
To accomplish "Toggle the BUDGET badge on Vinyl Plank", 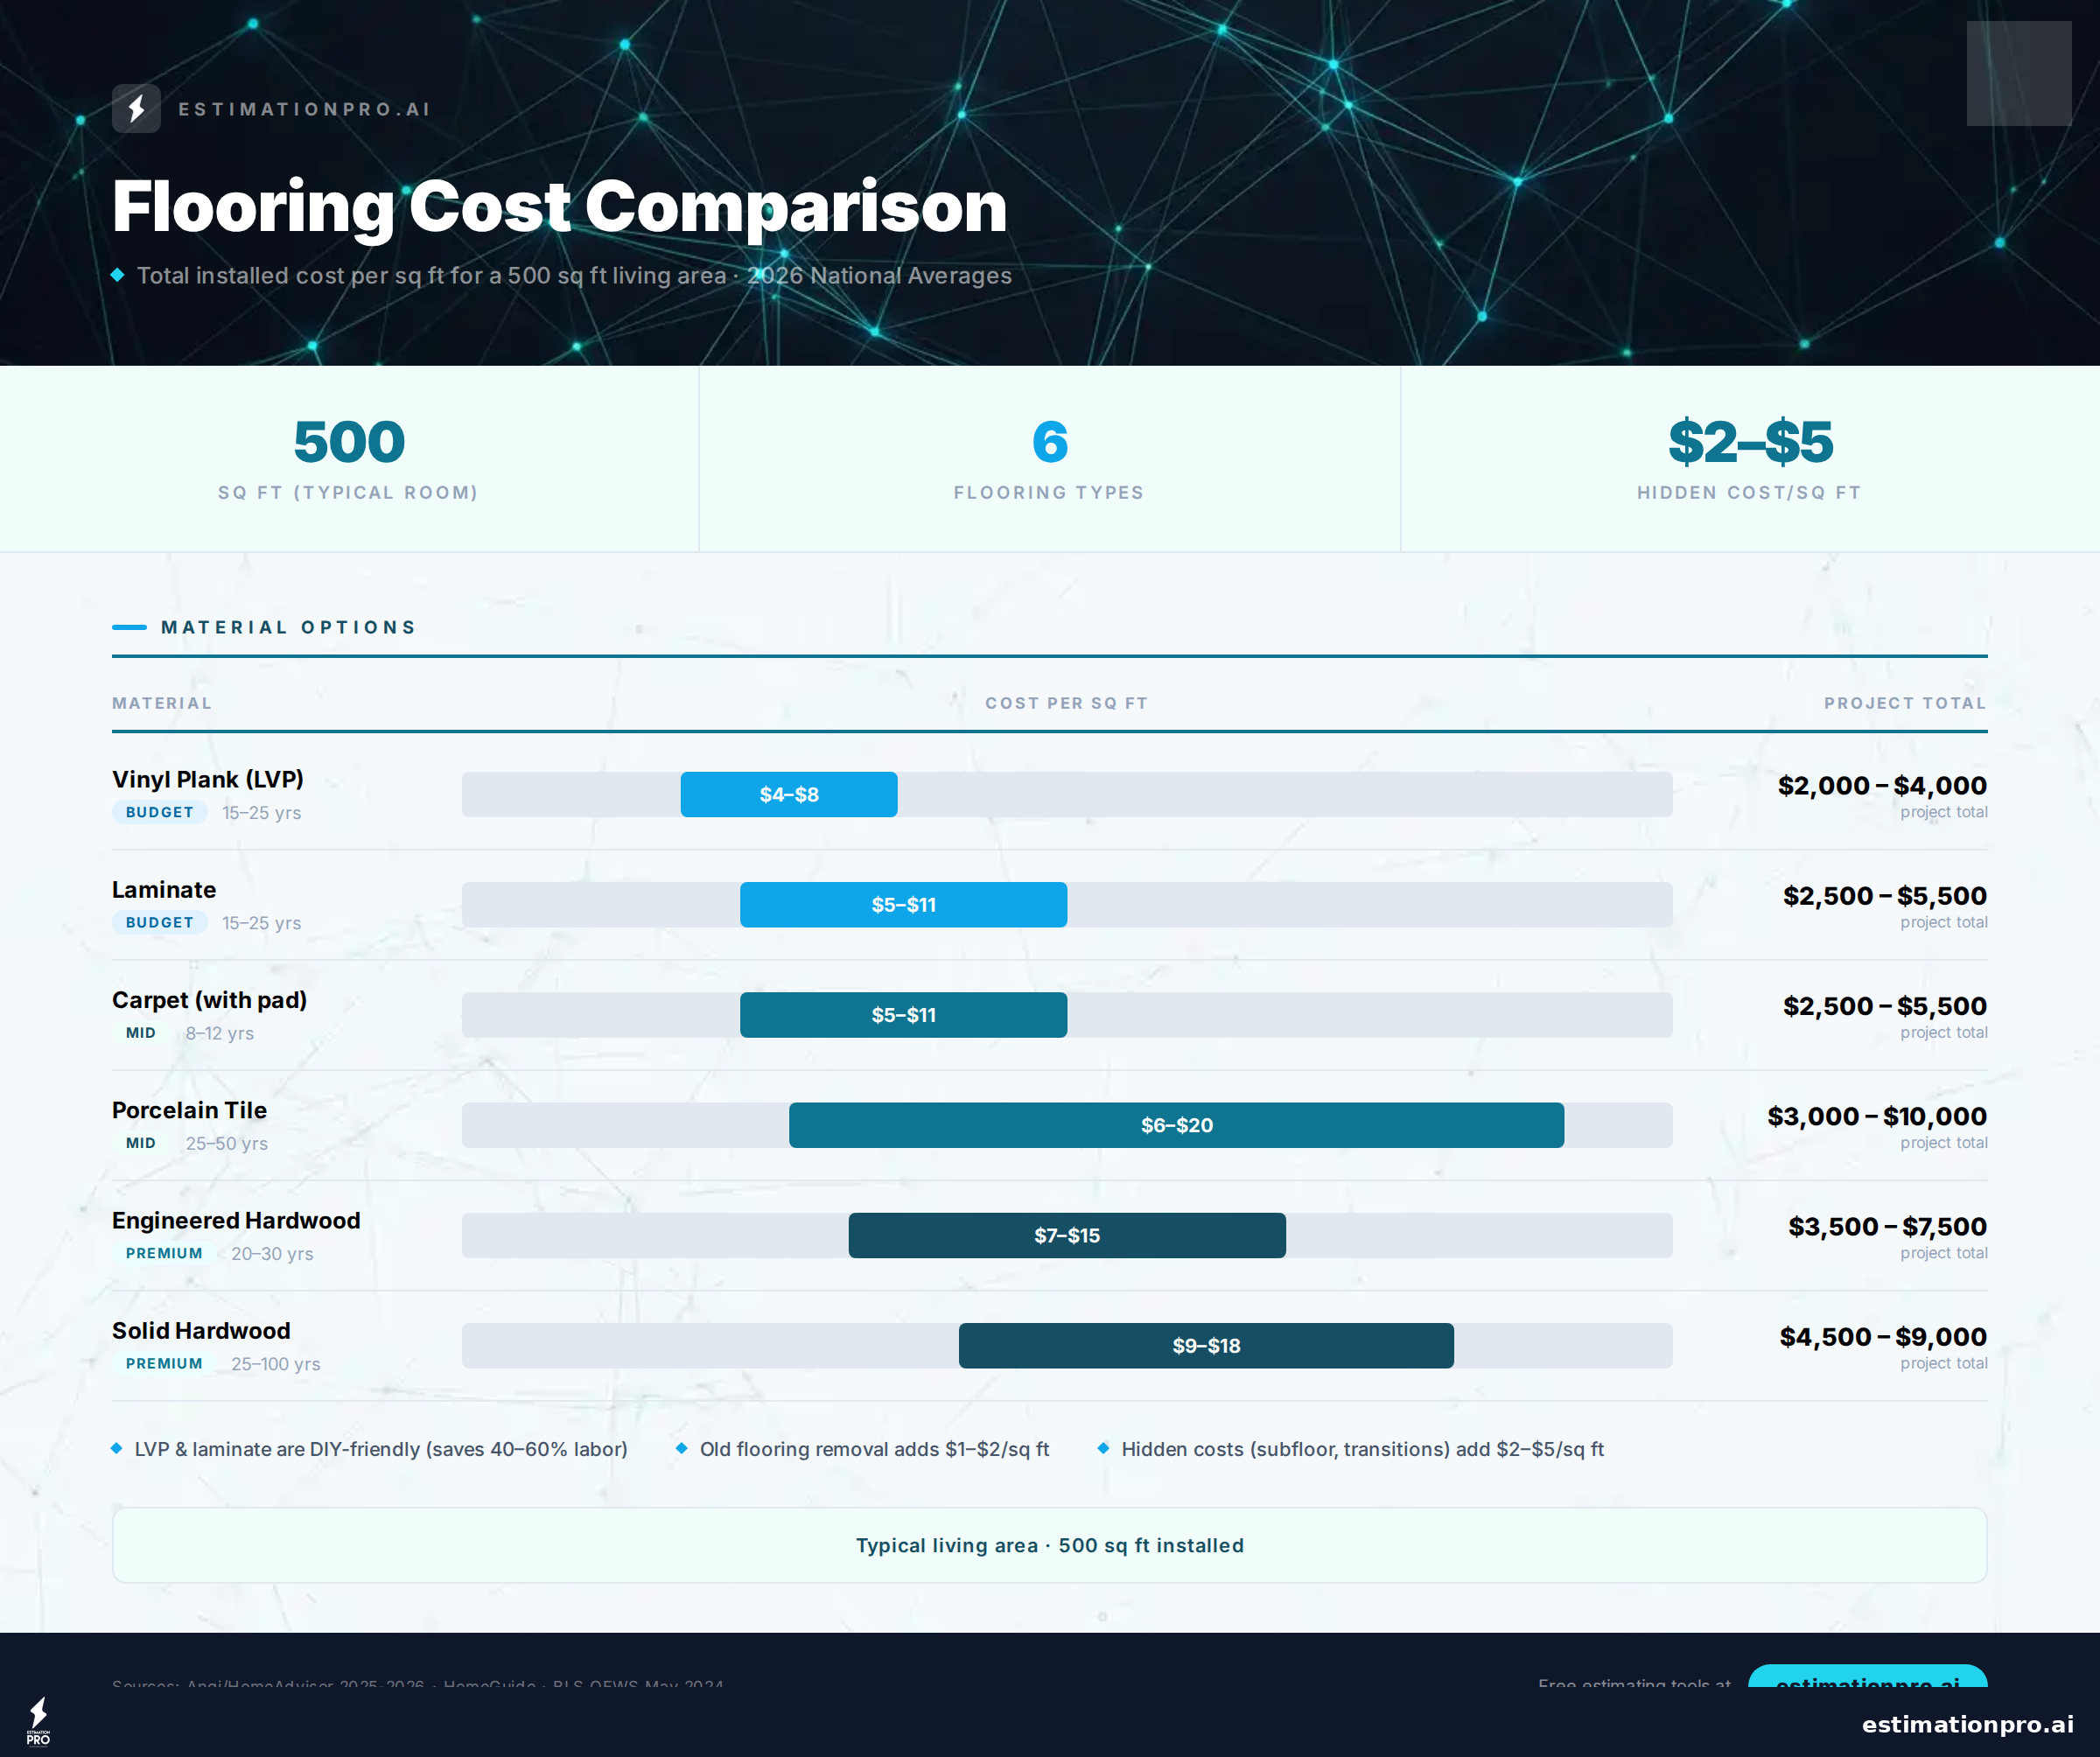I will [159, 812].
